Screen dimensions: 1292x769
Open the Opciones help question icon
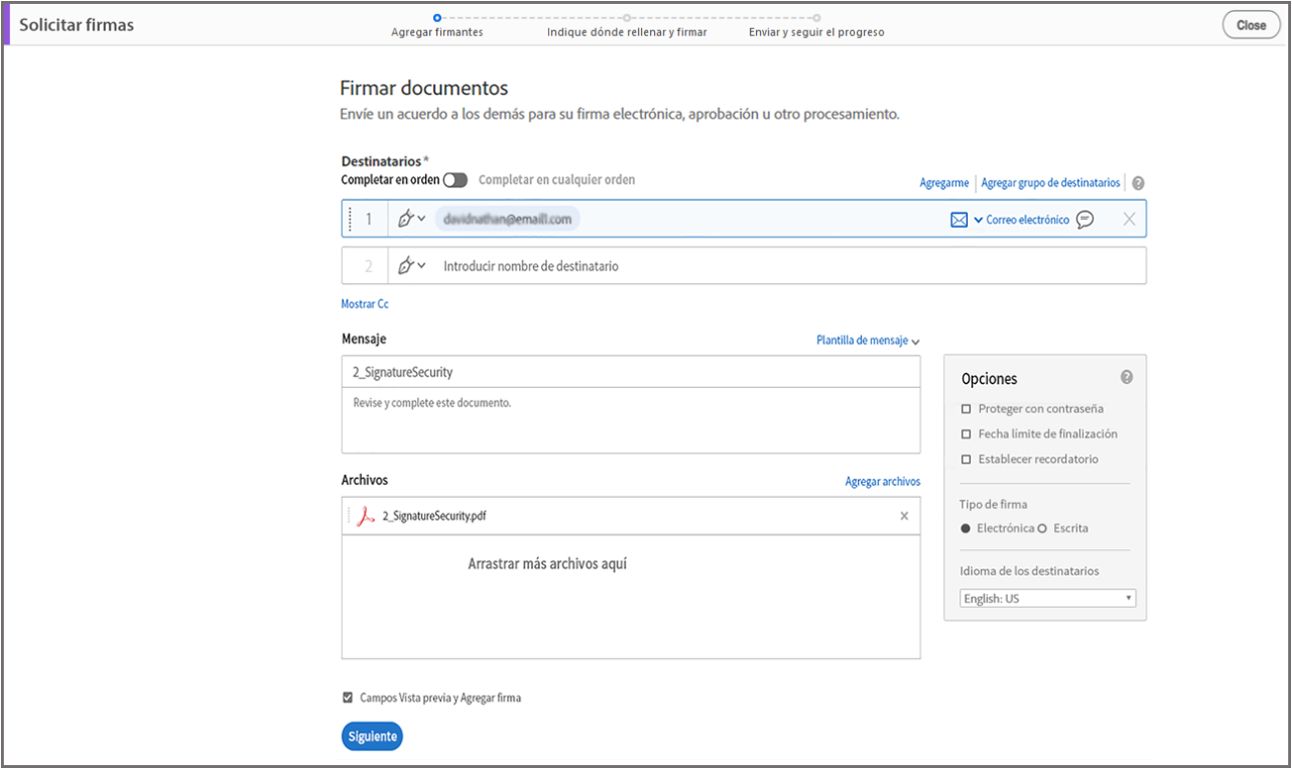click(1126, 377)
